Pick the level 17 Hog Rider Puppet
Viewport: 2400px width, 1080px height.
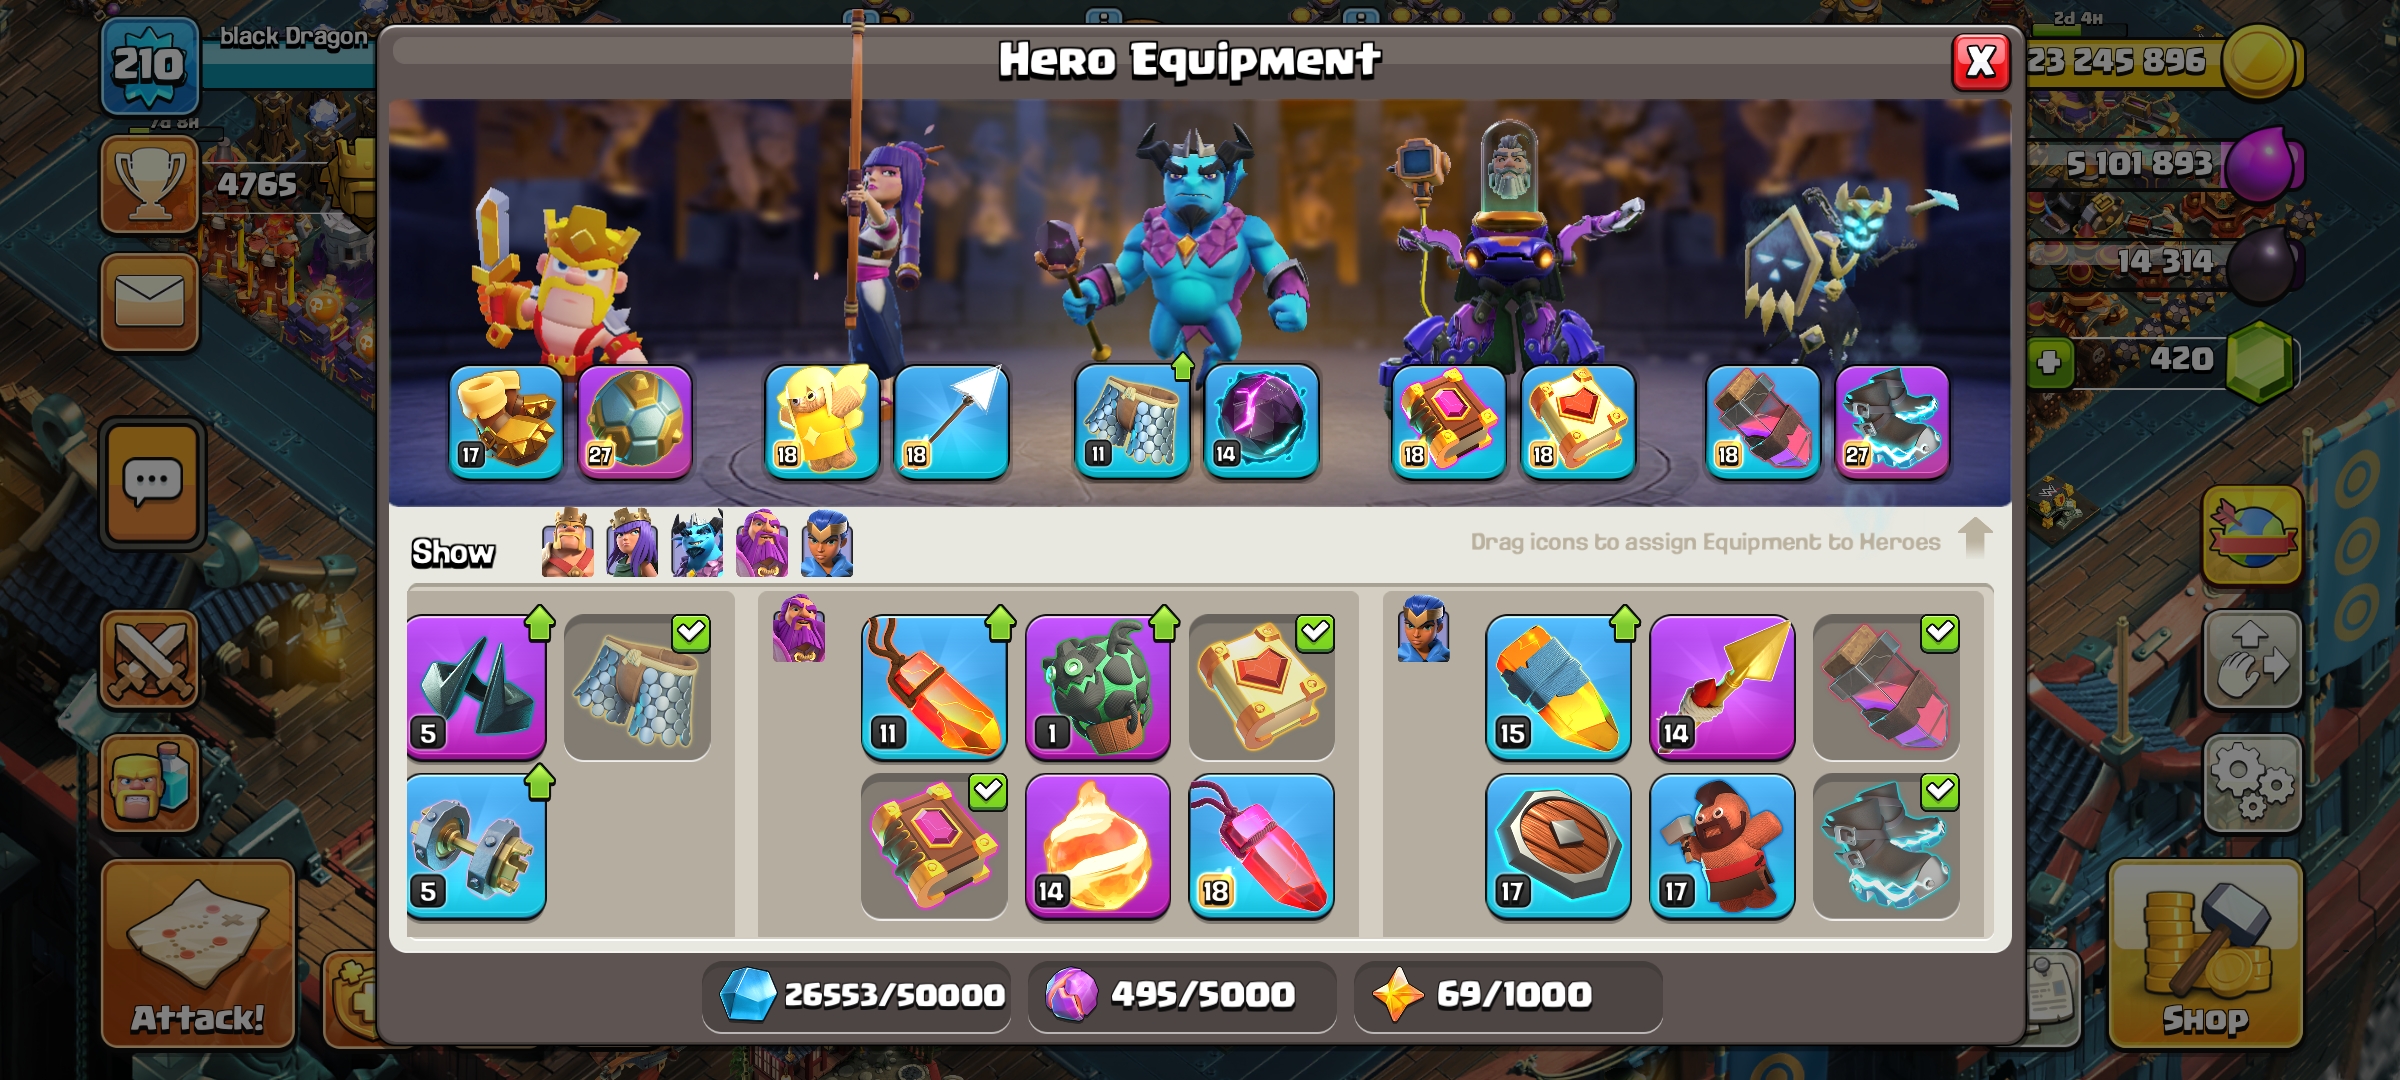pyautogui.click(x=1722, y=846)
